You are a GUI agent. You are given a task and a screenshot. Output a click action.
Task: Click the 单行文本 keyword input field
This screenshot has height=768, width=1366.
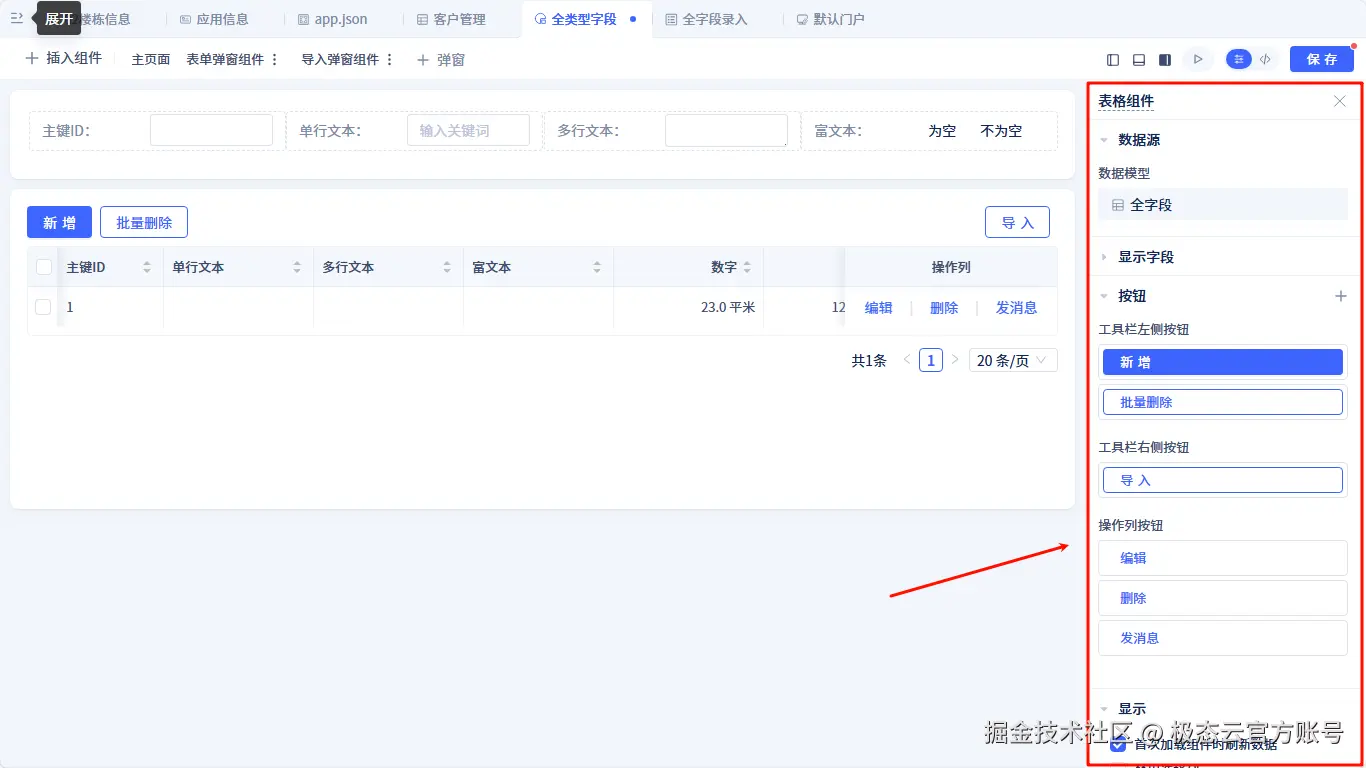click(468, 130)
